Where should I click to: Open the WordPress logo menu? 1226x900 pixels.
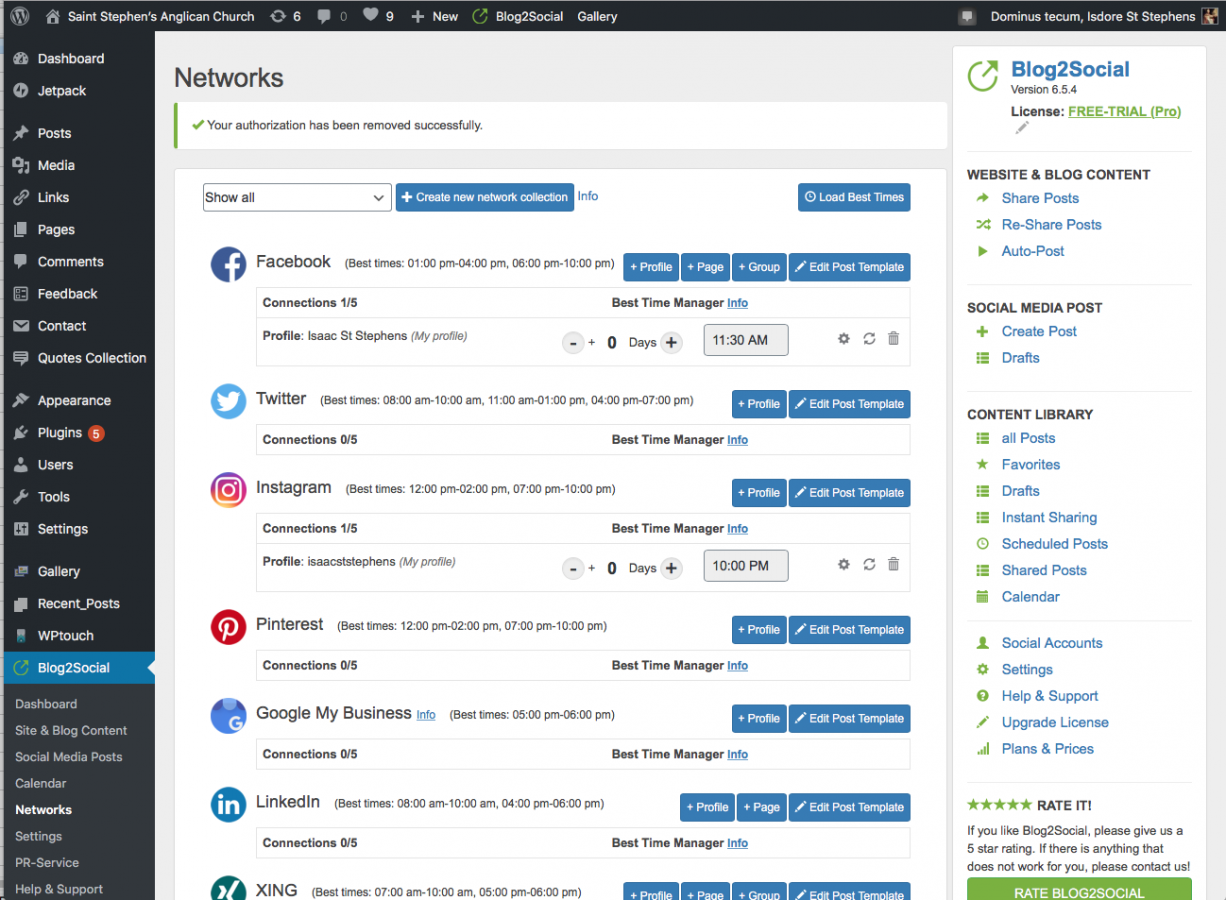[20, 16]
